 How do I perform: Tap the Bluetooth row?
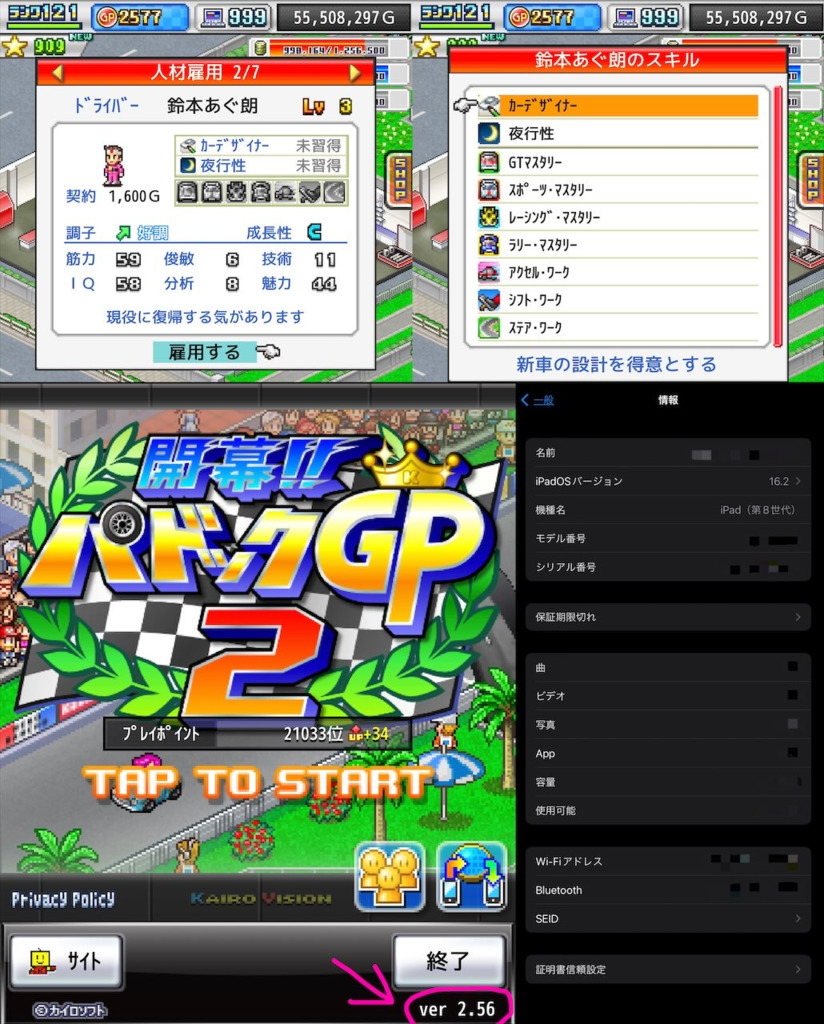(668, 890)
